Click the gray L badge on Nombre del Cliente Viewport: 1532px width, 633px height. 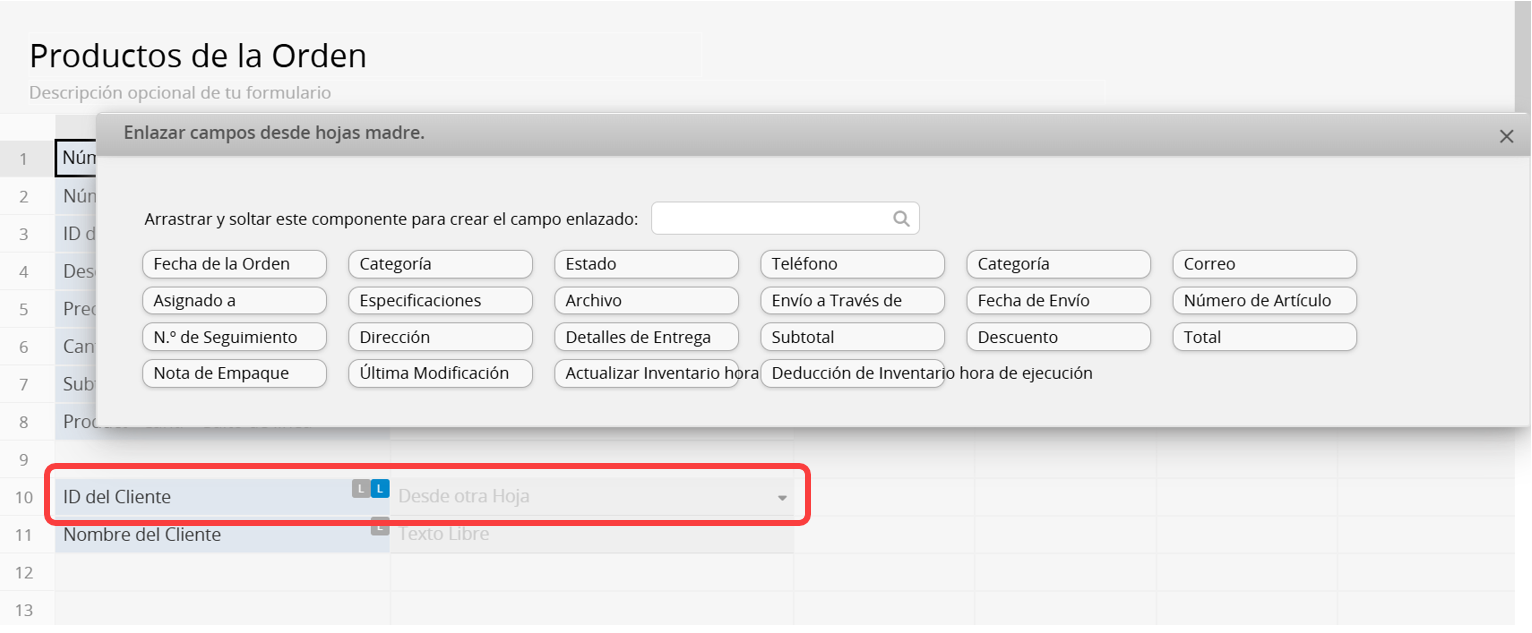click(379, 526)
